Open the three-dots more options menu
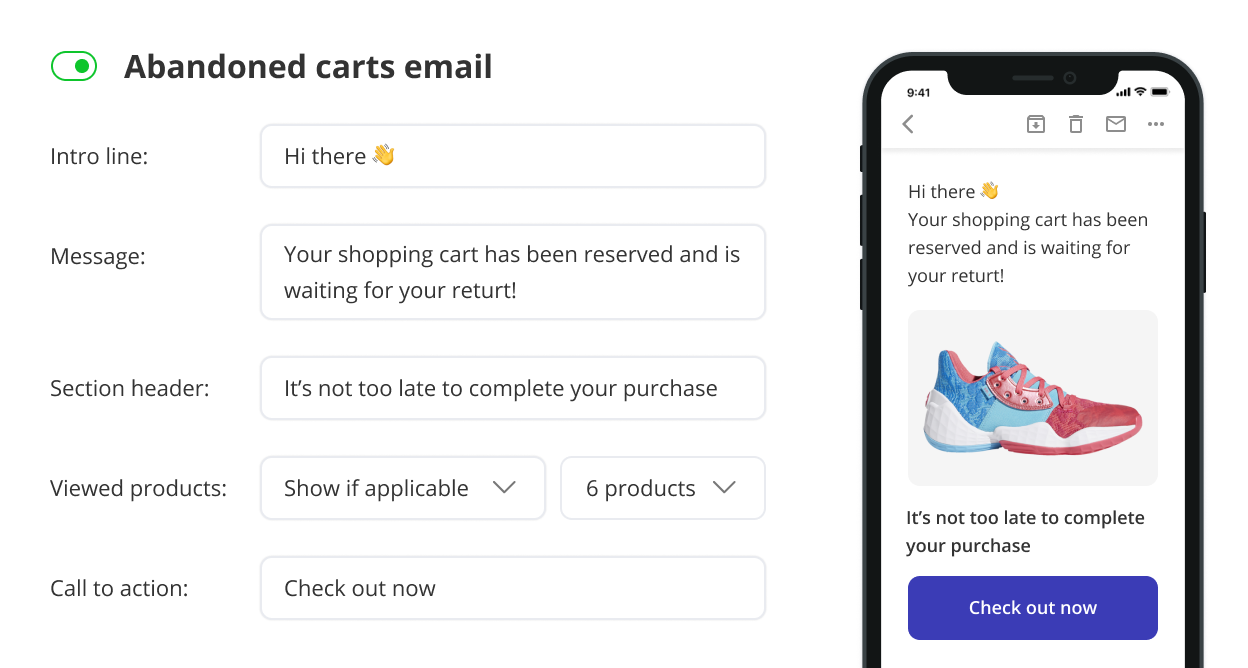Image resolution: width=1248 pixels, height=668 pixels. (1156, 124)
